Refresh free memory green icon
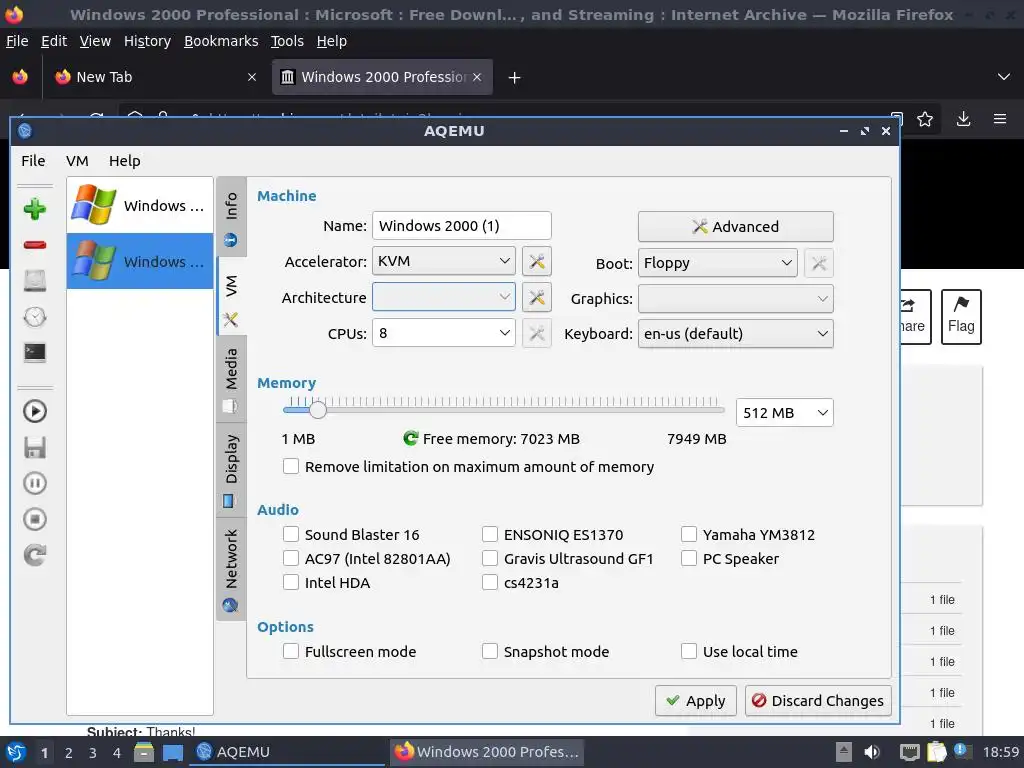 (410, 438)
